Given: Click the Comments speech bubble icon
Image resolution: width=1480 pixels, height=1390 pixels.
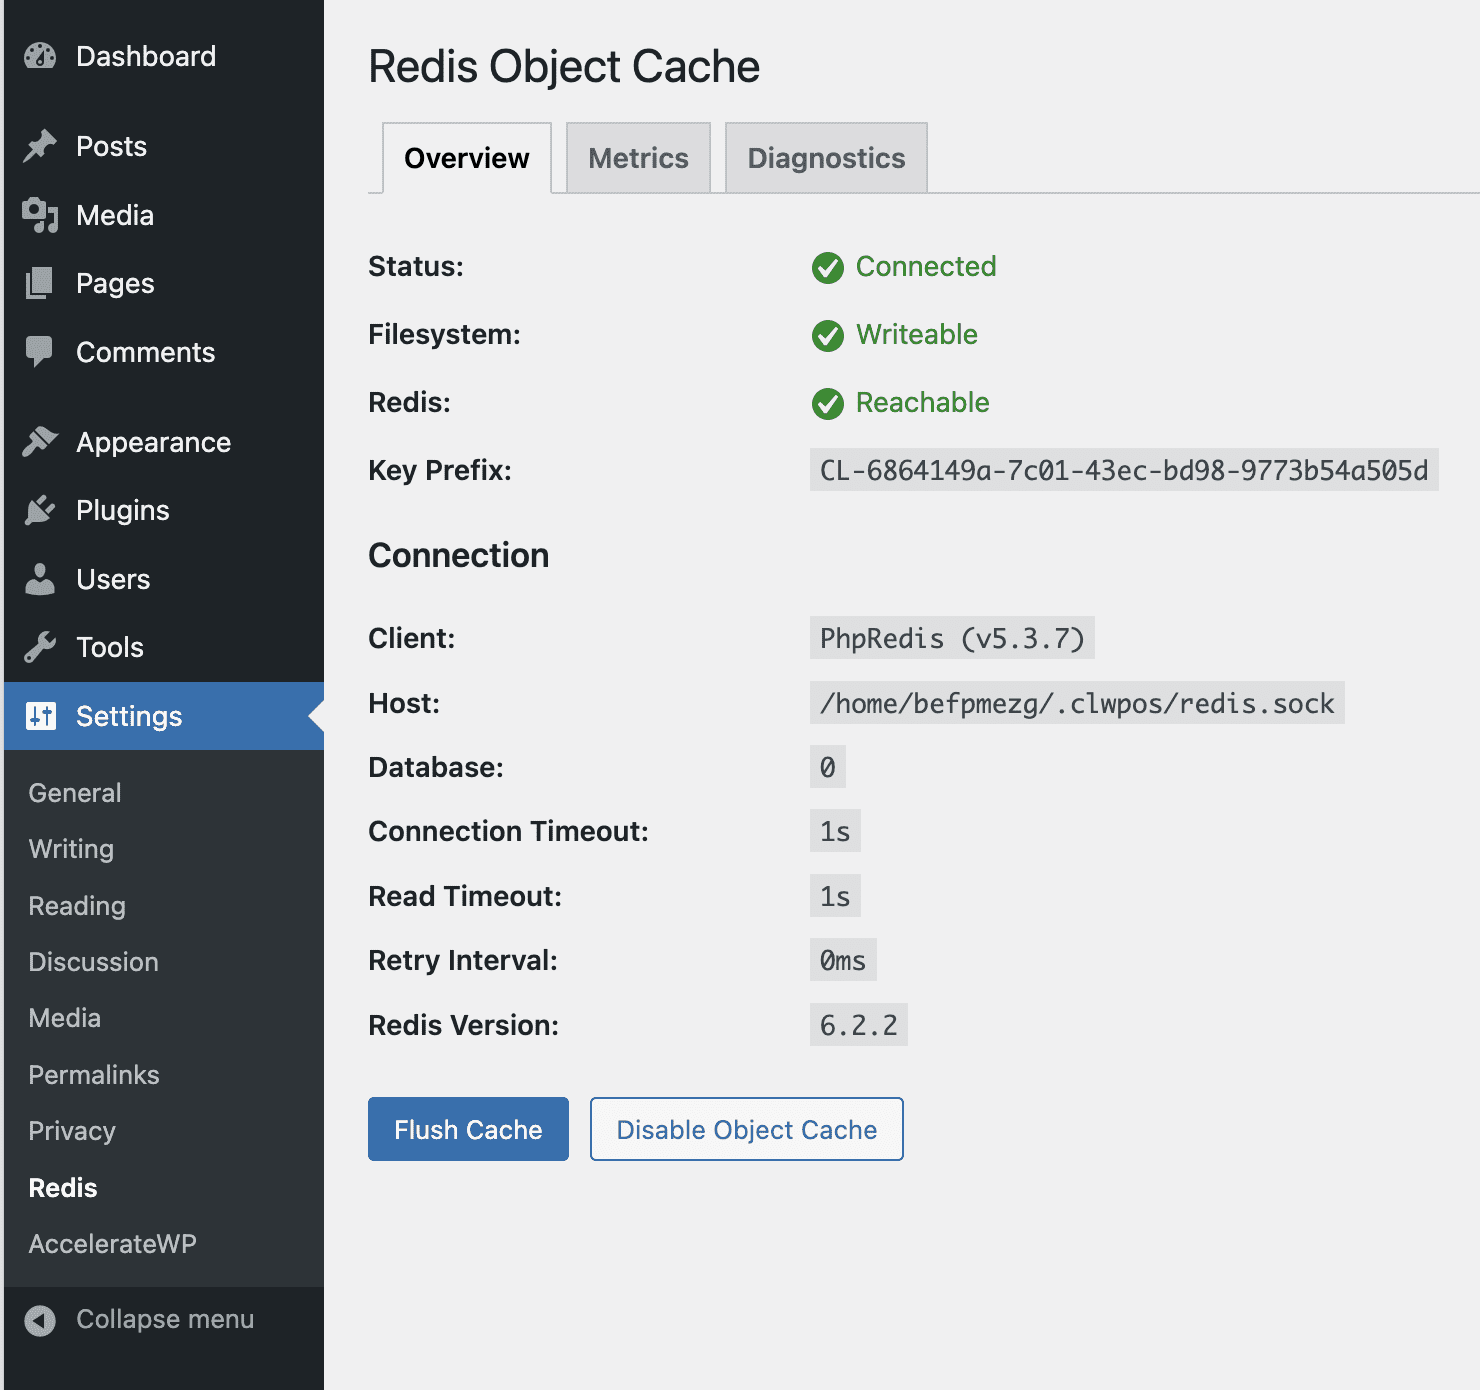Looking at the screenshot, I should 40,352.
